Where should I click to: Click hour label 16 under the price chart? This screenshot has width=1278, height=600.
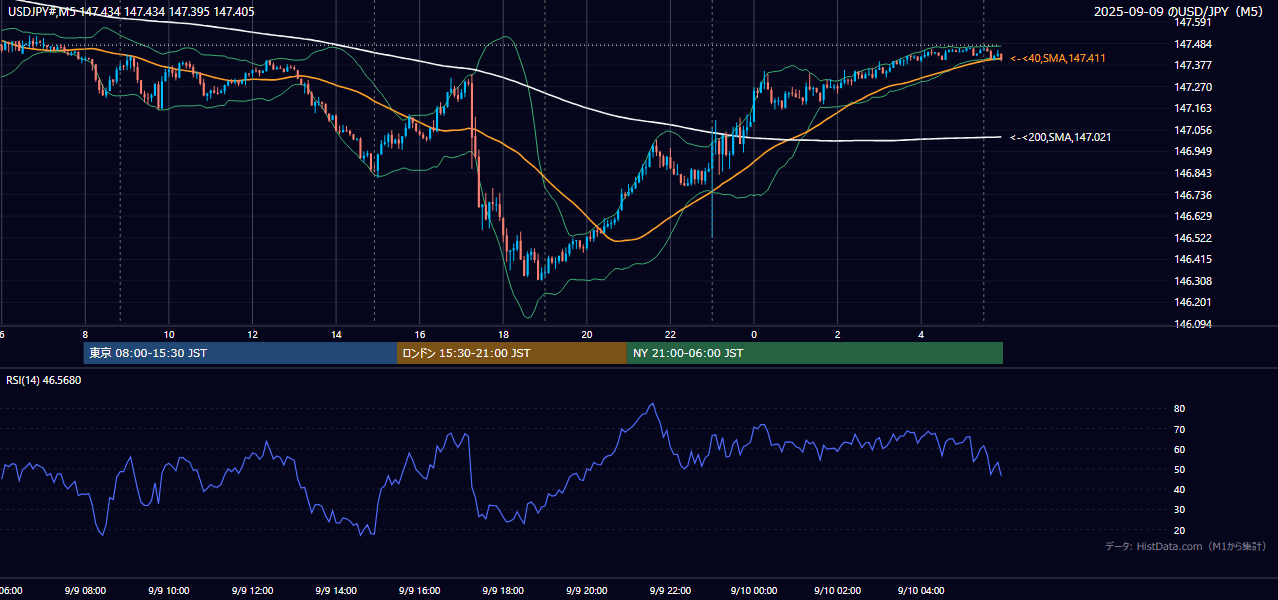tap(420, 334)
